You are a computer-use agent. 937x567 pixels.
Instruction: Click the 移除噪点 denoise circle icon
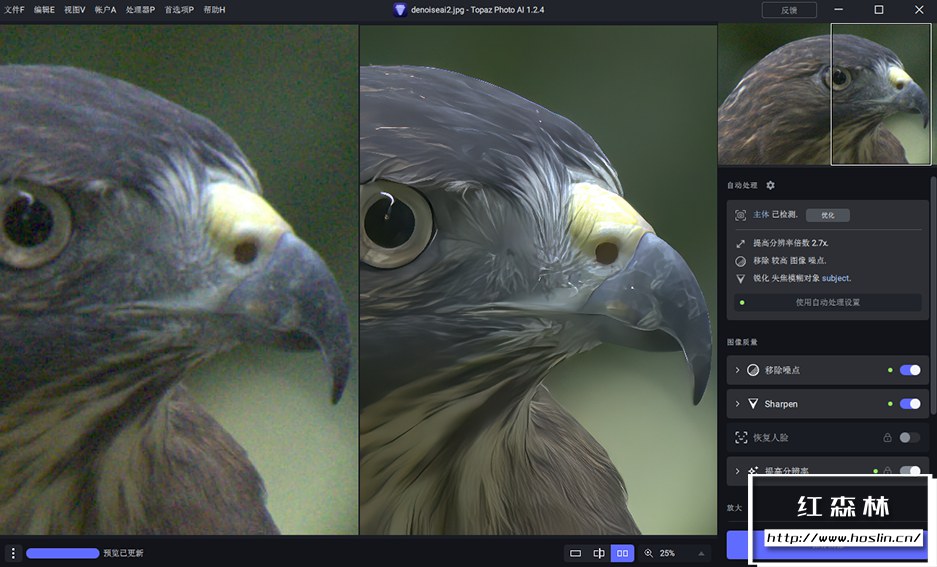753,370
